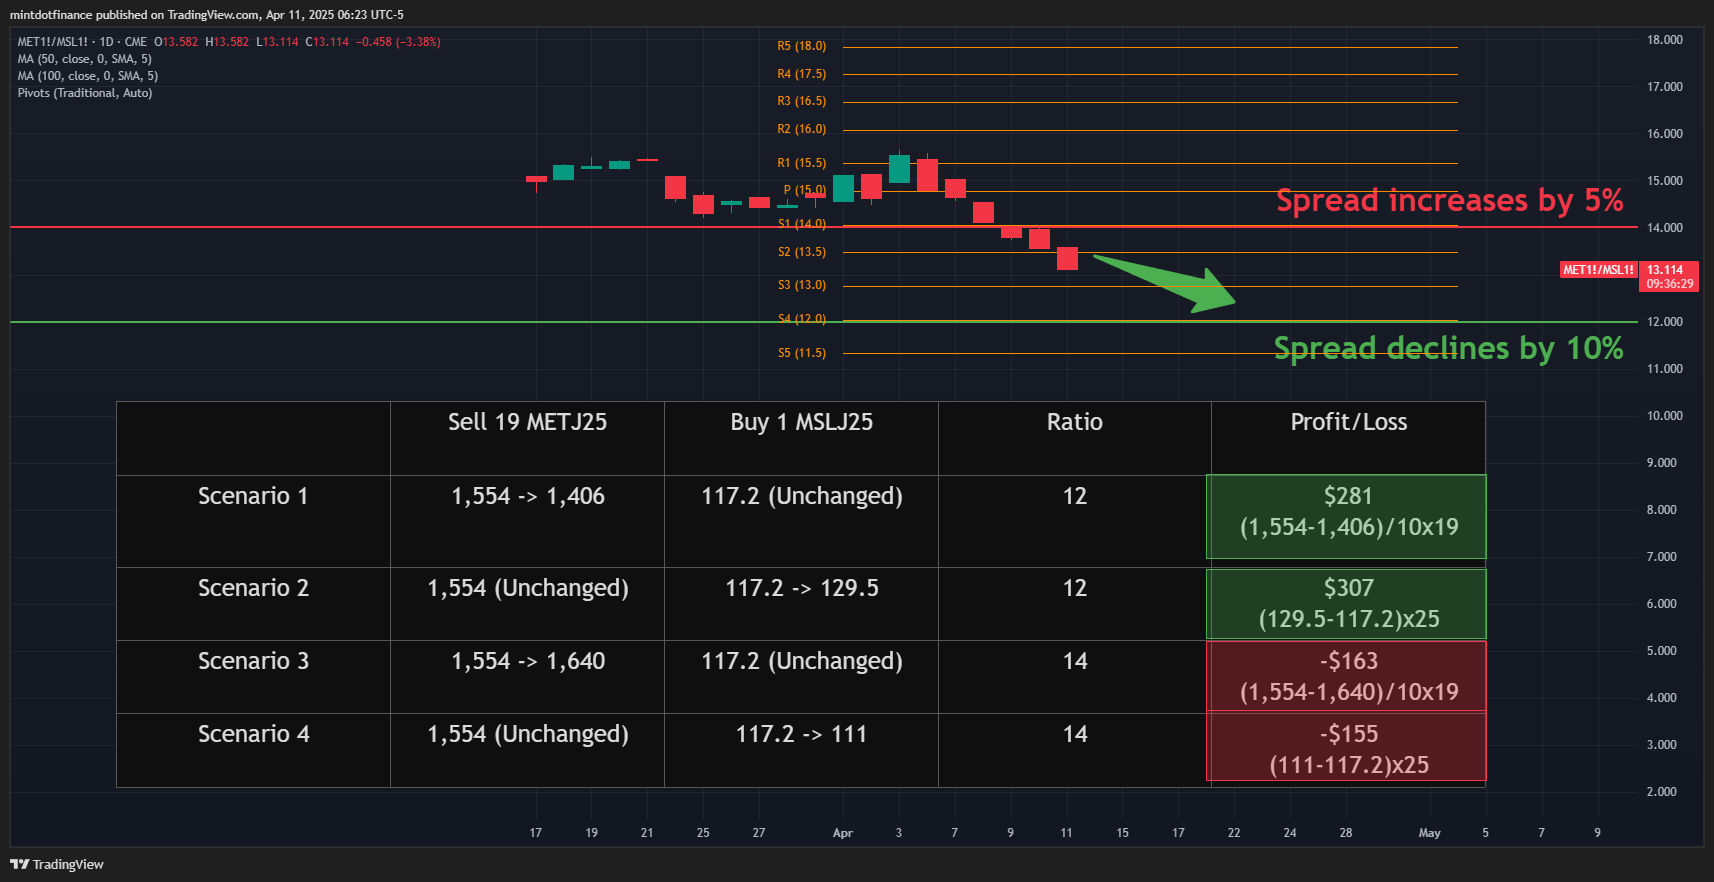The width and height of the screenshot is (1714, 882).
Task: Click the red -$155 loss cell
Action: pyautogui.click(x=1347, y=747)
